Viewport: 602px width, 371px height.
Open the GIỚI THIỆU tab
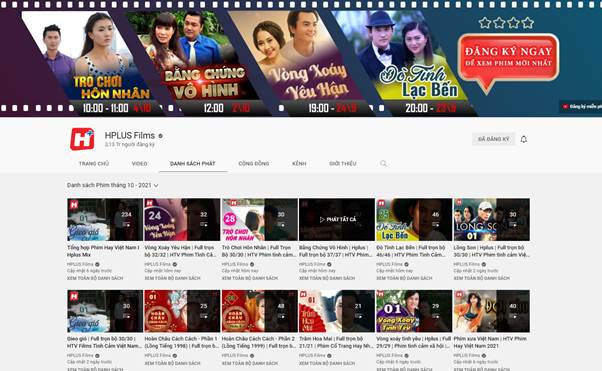point(342,164)
